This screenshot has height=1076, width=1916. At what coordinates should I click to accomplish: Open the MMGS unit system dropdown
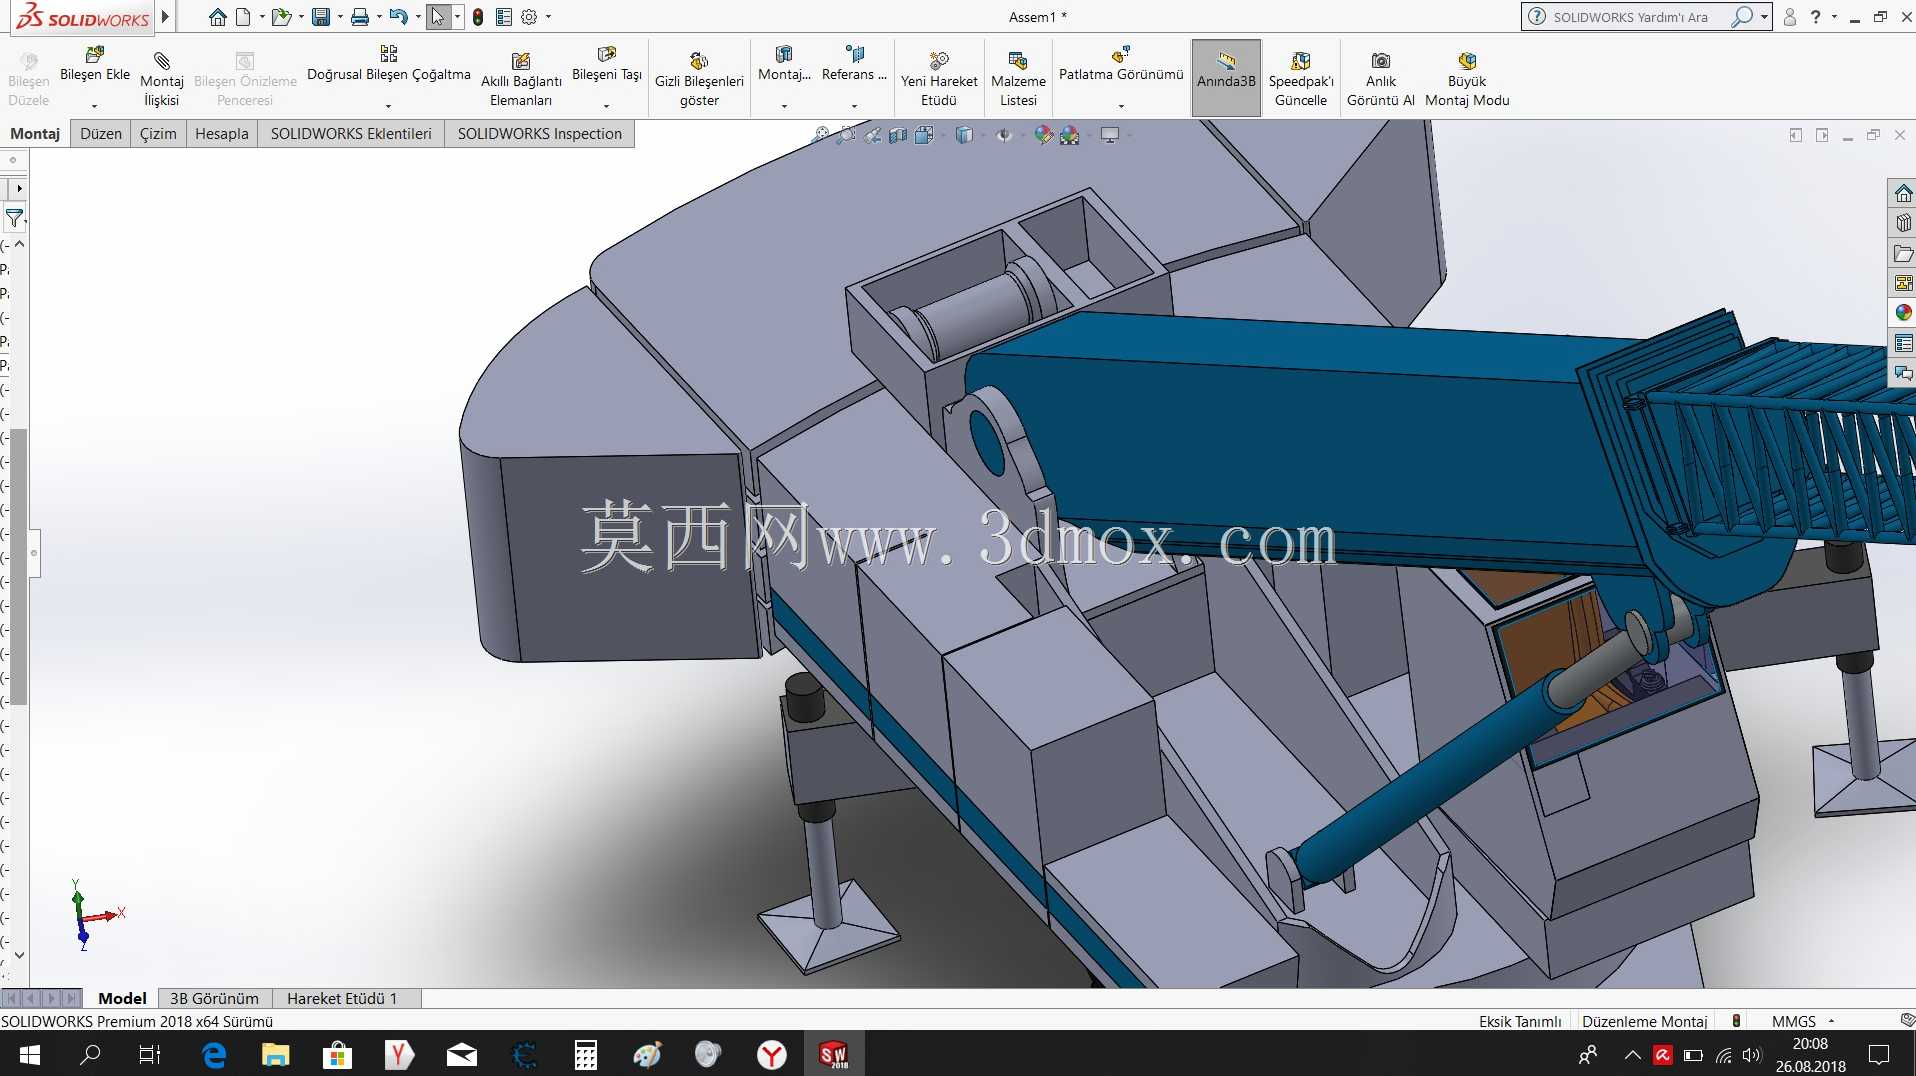coord(1803,1021)
